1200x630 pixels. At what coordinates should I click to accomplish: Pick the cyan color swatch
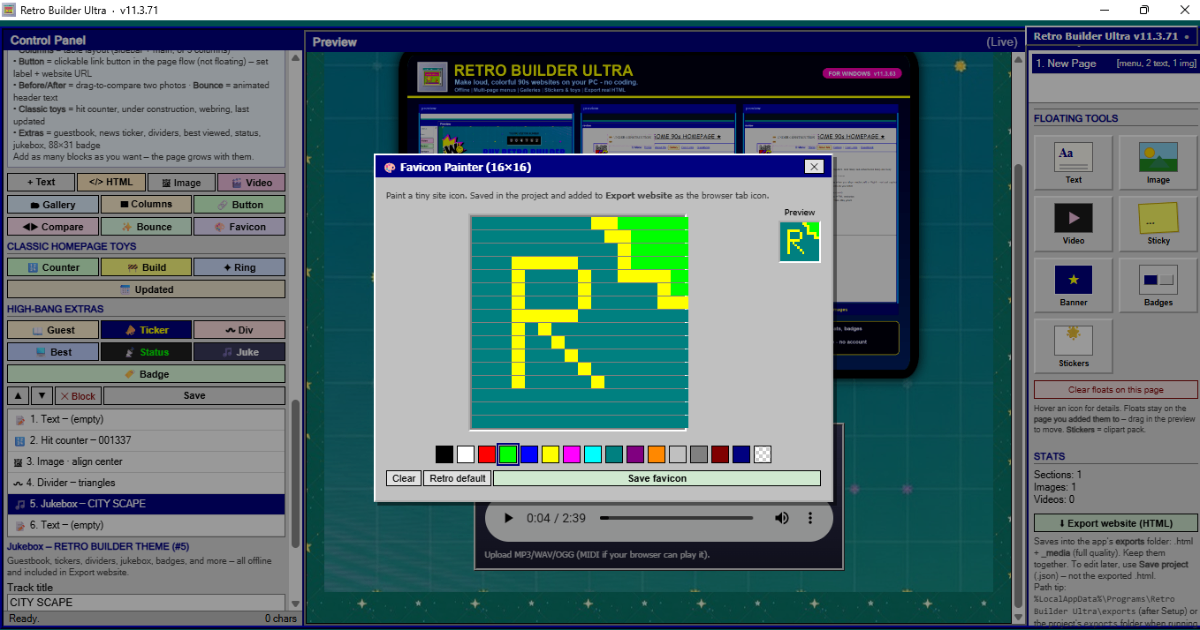click(x=593, y=454)
